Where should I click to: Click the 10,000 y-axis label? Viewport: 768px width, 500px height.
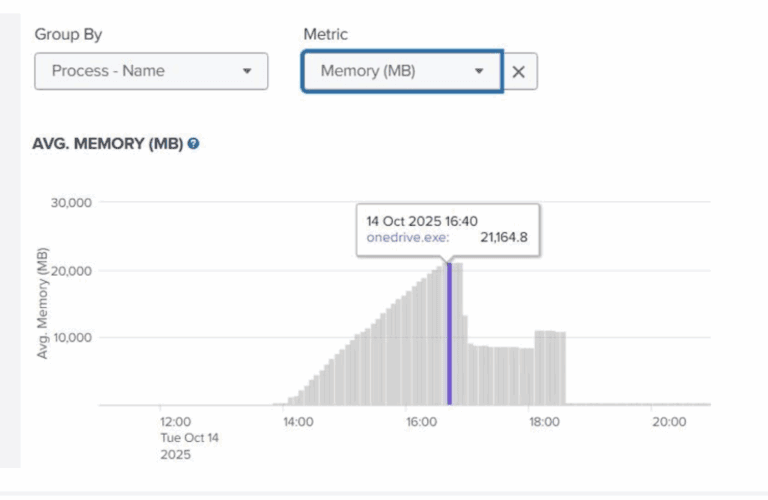click(71, 337)
